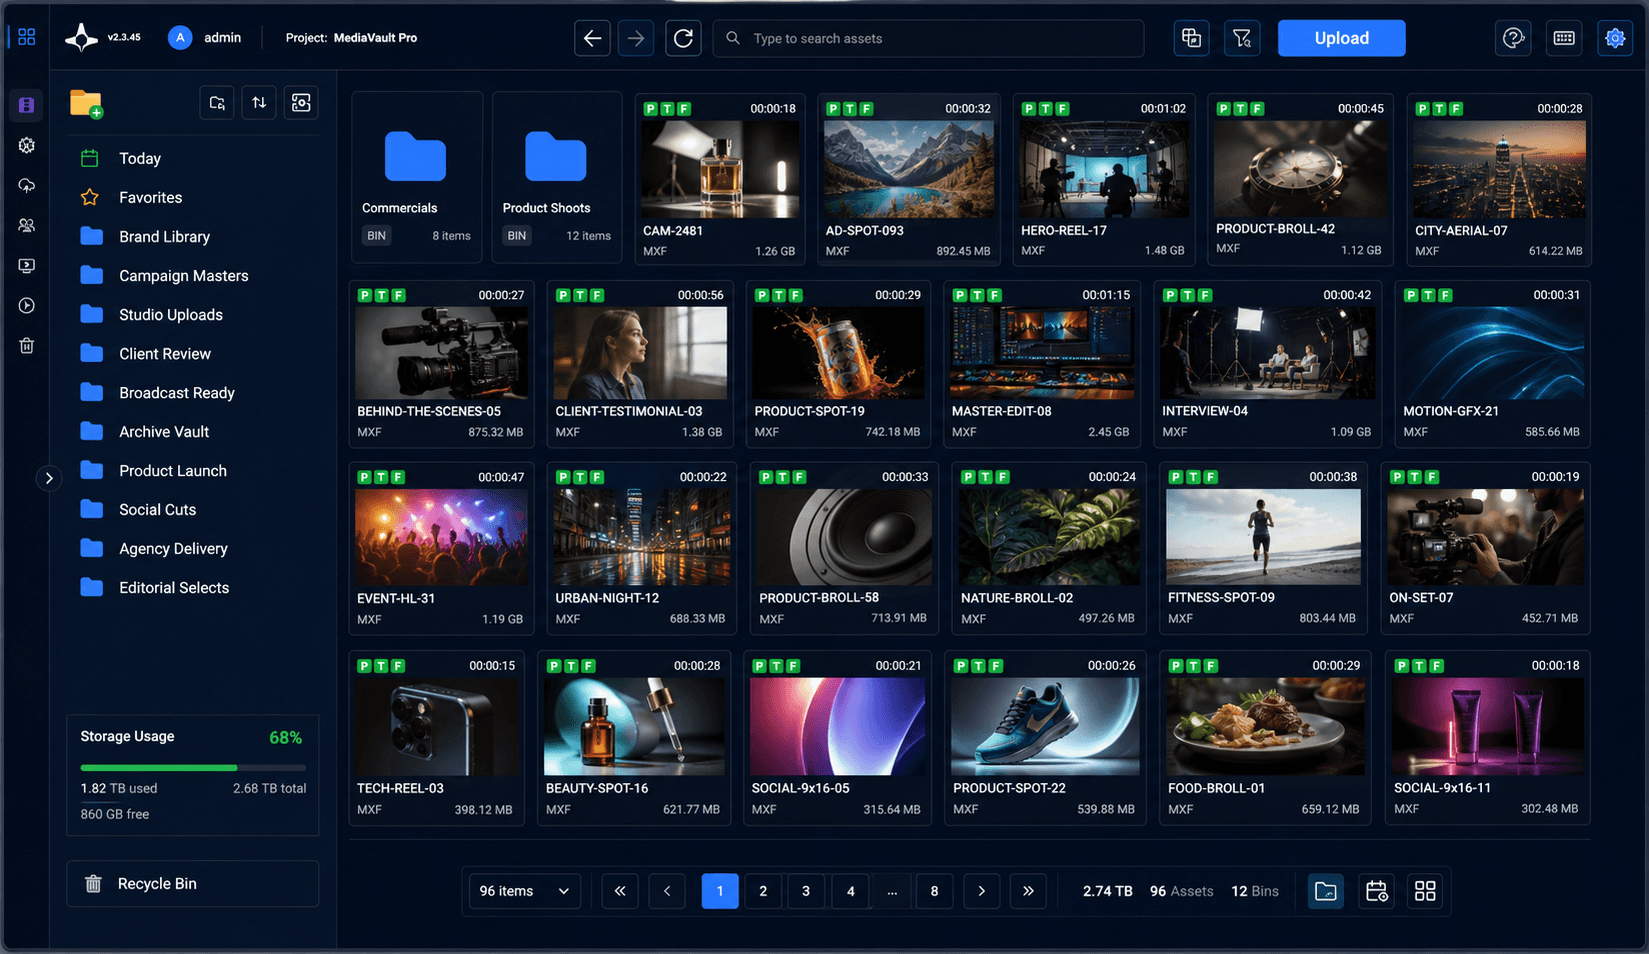1649x954 pixels.
Task: Select the HERO-REEL-17 thumbnail
Action: tap(1104, 169)
